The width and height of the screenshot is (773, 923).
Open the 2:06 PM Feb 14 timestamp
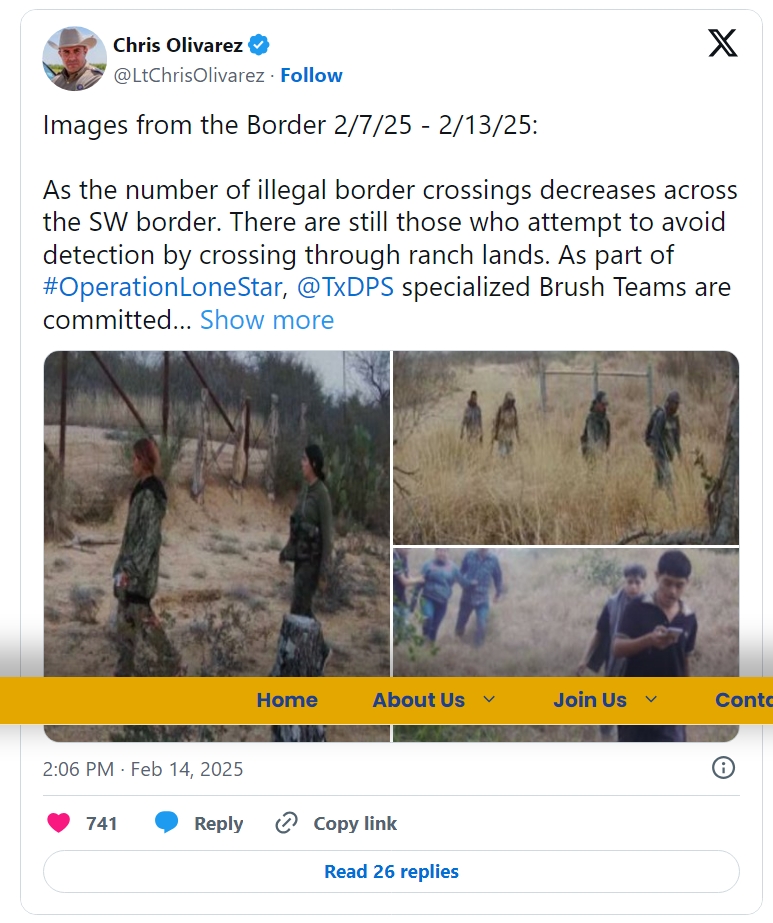pos(142,769)
